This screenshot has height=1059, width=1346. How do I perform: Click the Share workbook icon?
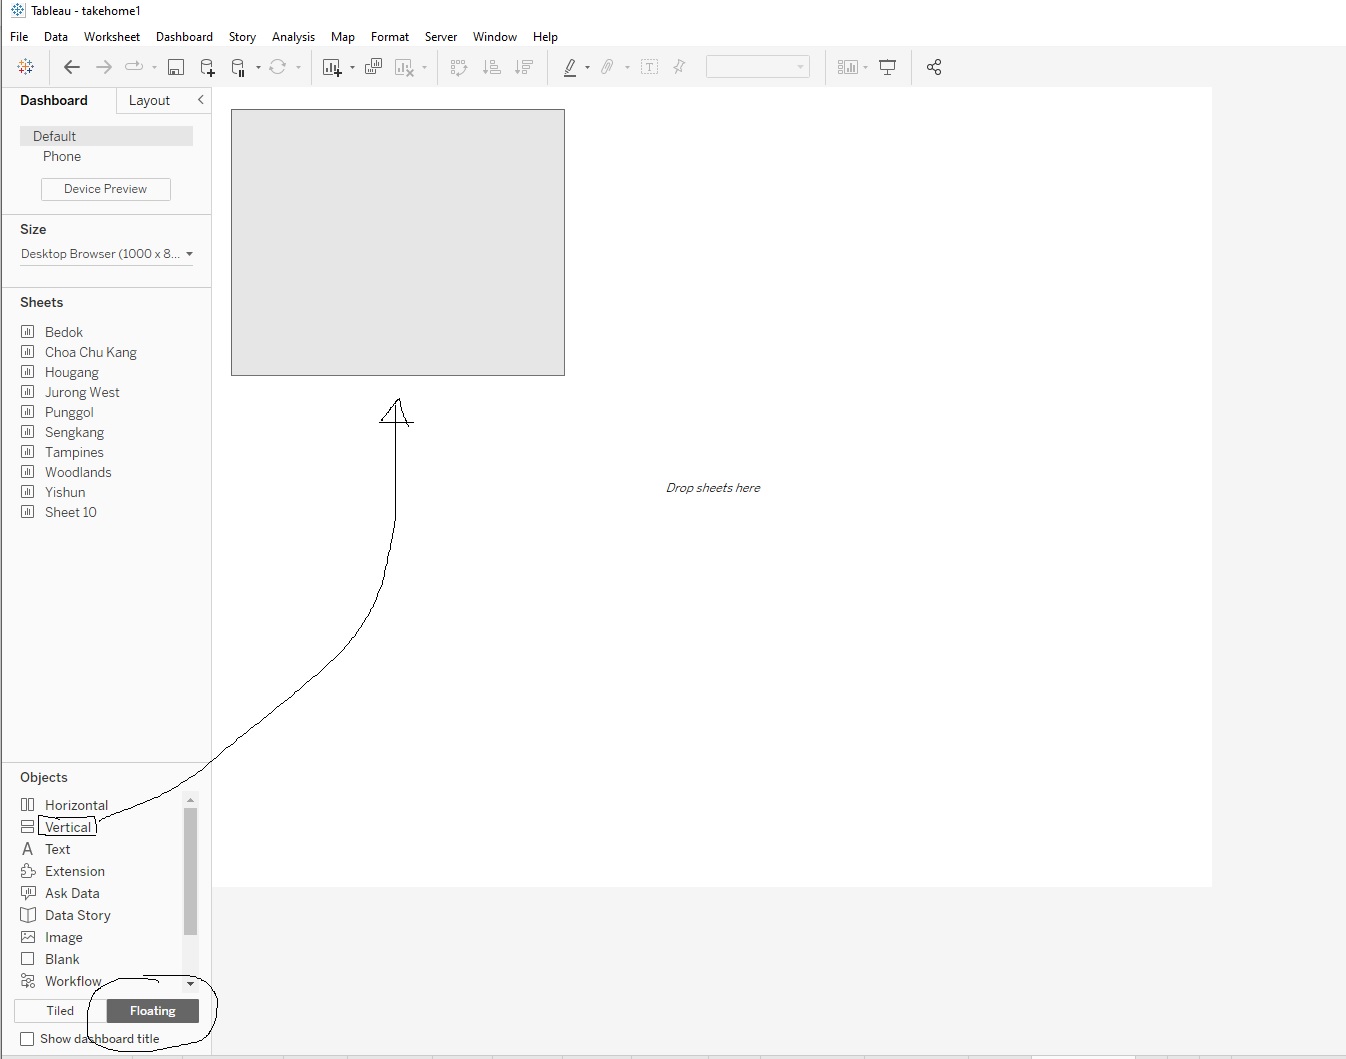tap(934, 67)
